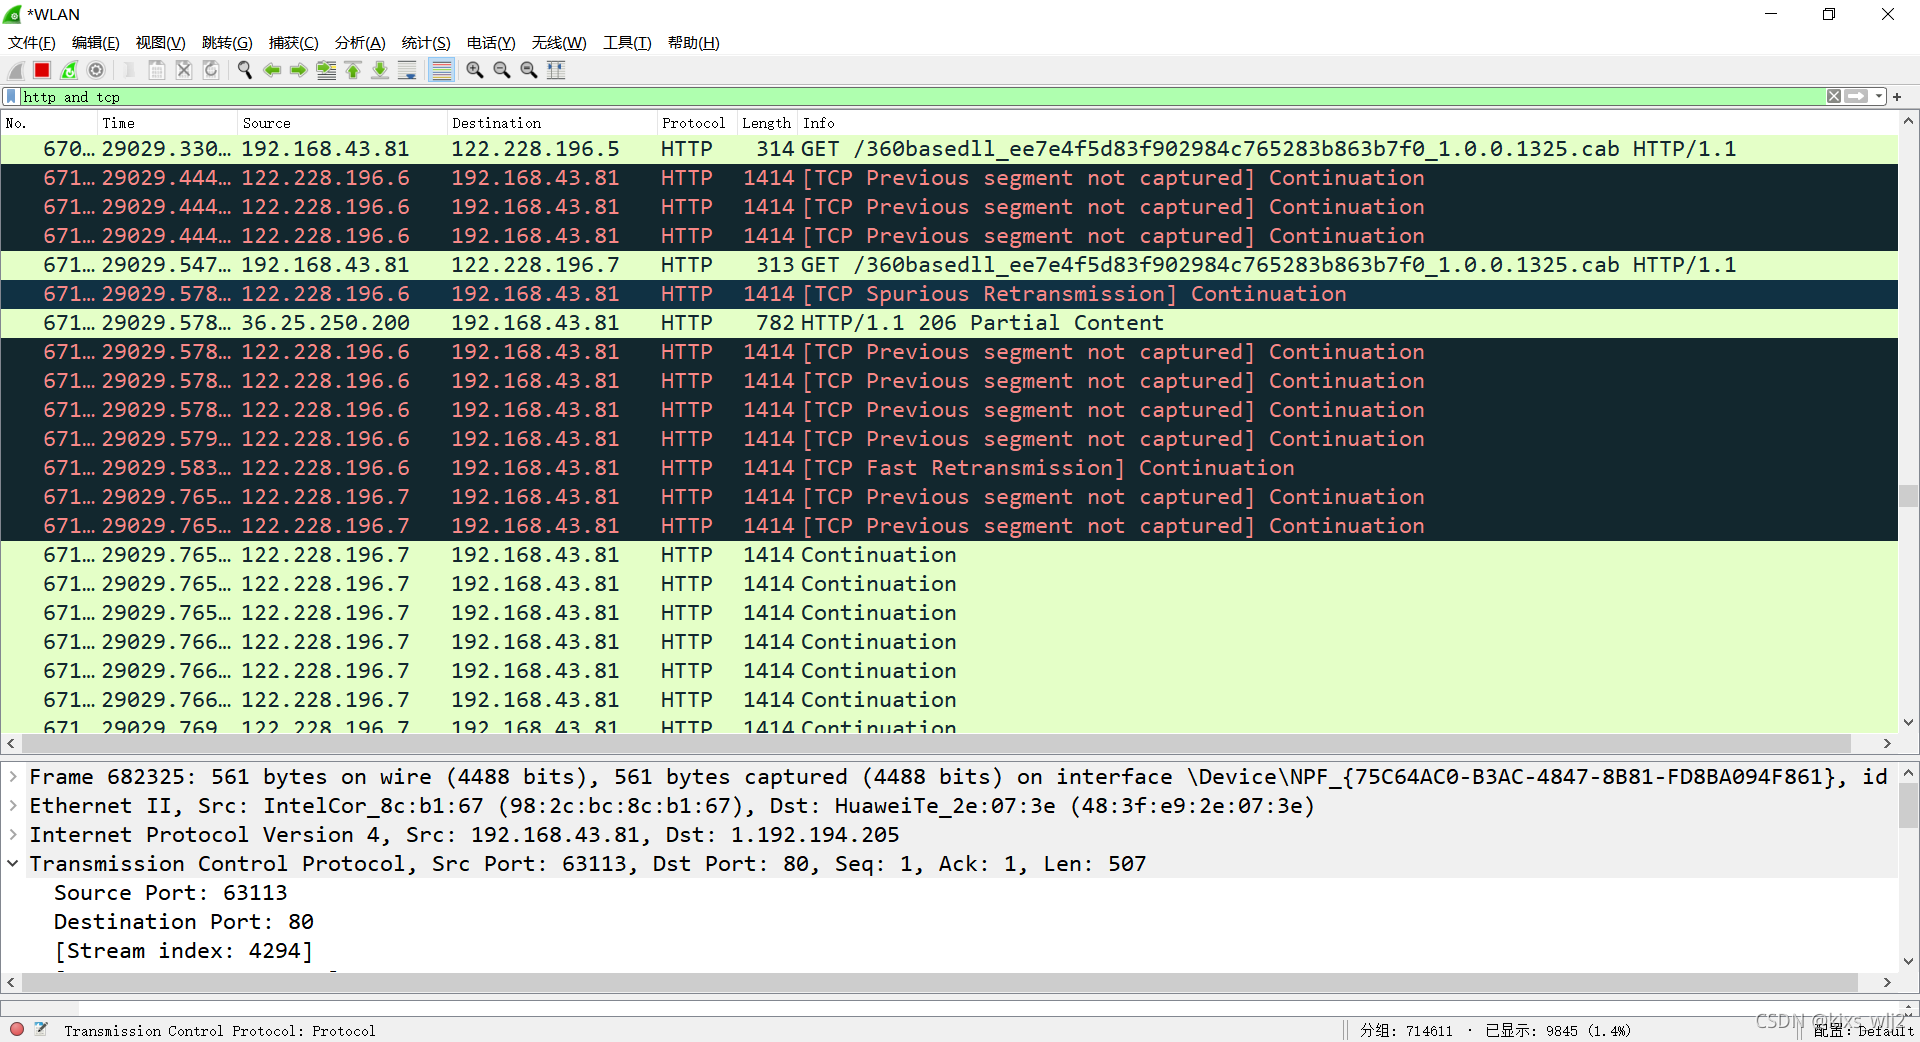Open the 编辑(E) menu

(x=96, y=43)
